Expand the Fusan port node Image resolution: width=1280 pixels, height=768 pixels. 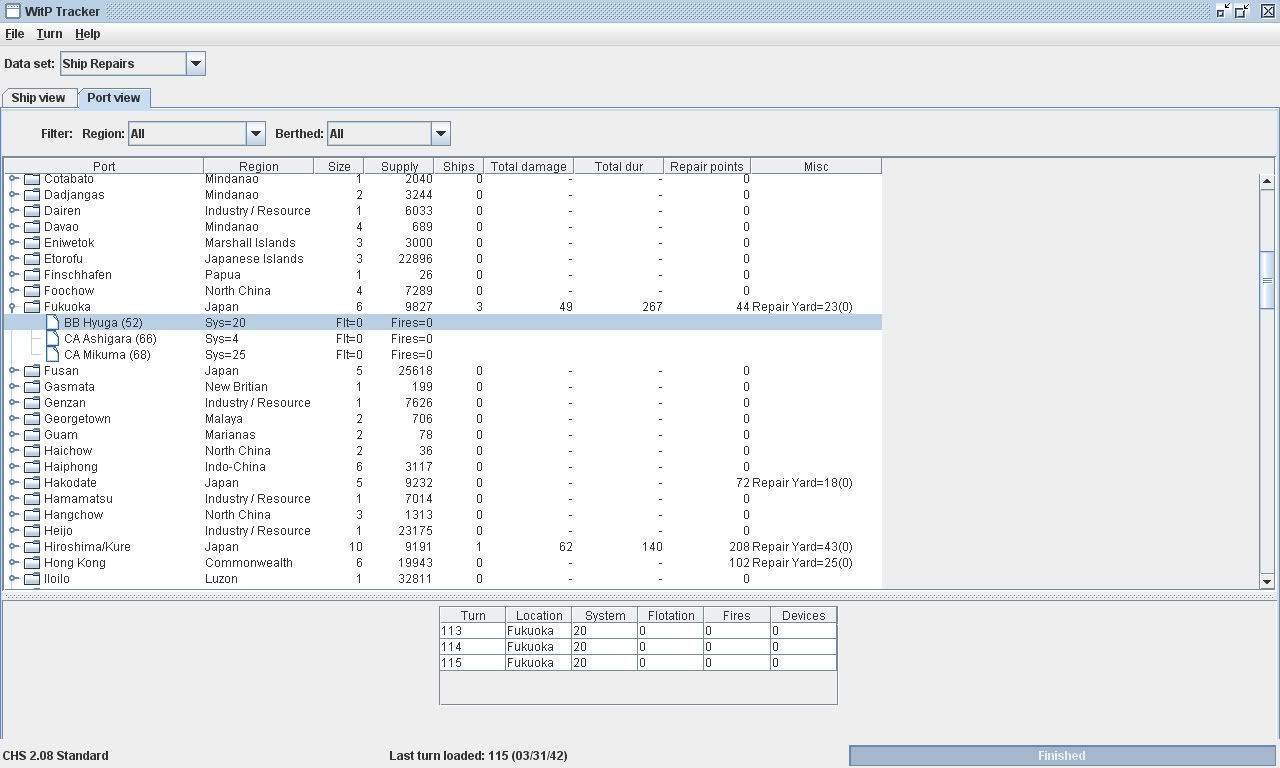click(13, 371)
